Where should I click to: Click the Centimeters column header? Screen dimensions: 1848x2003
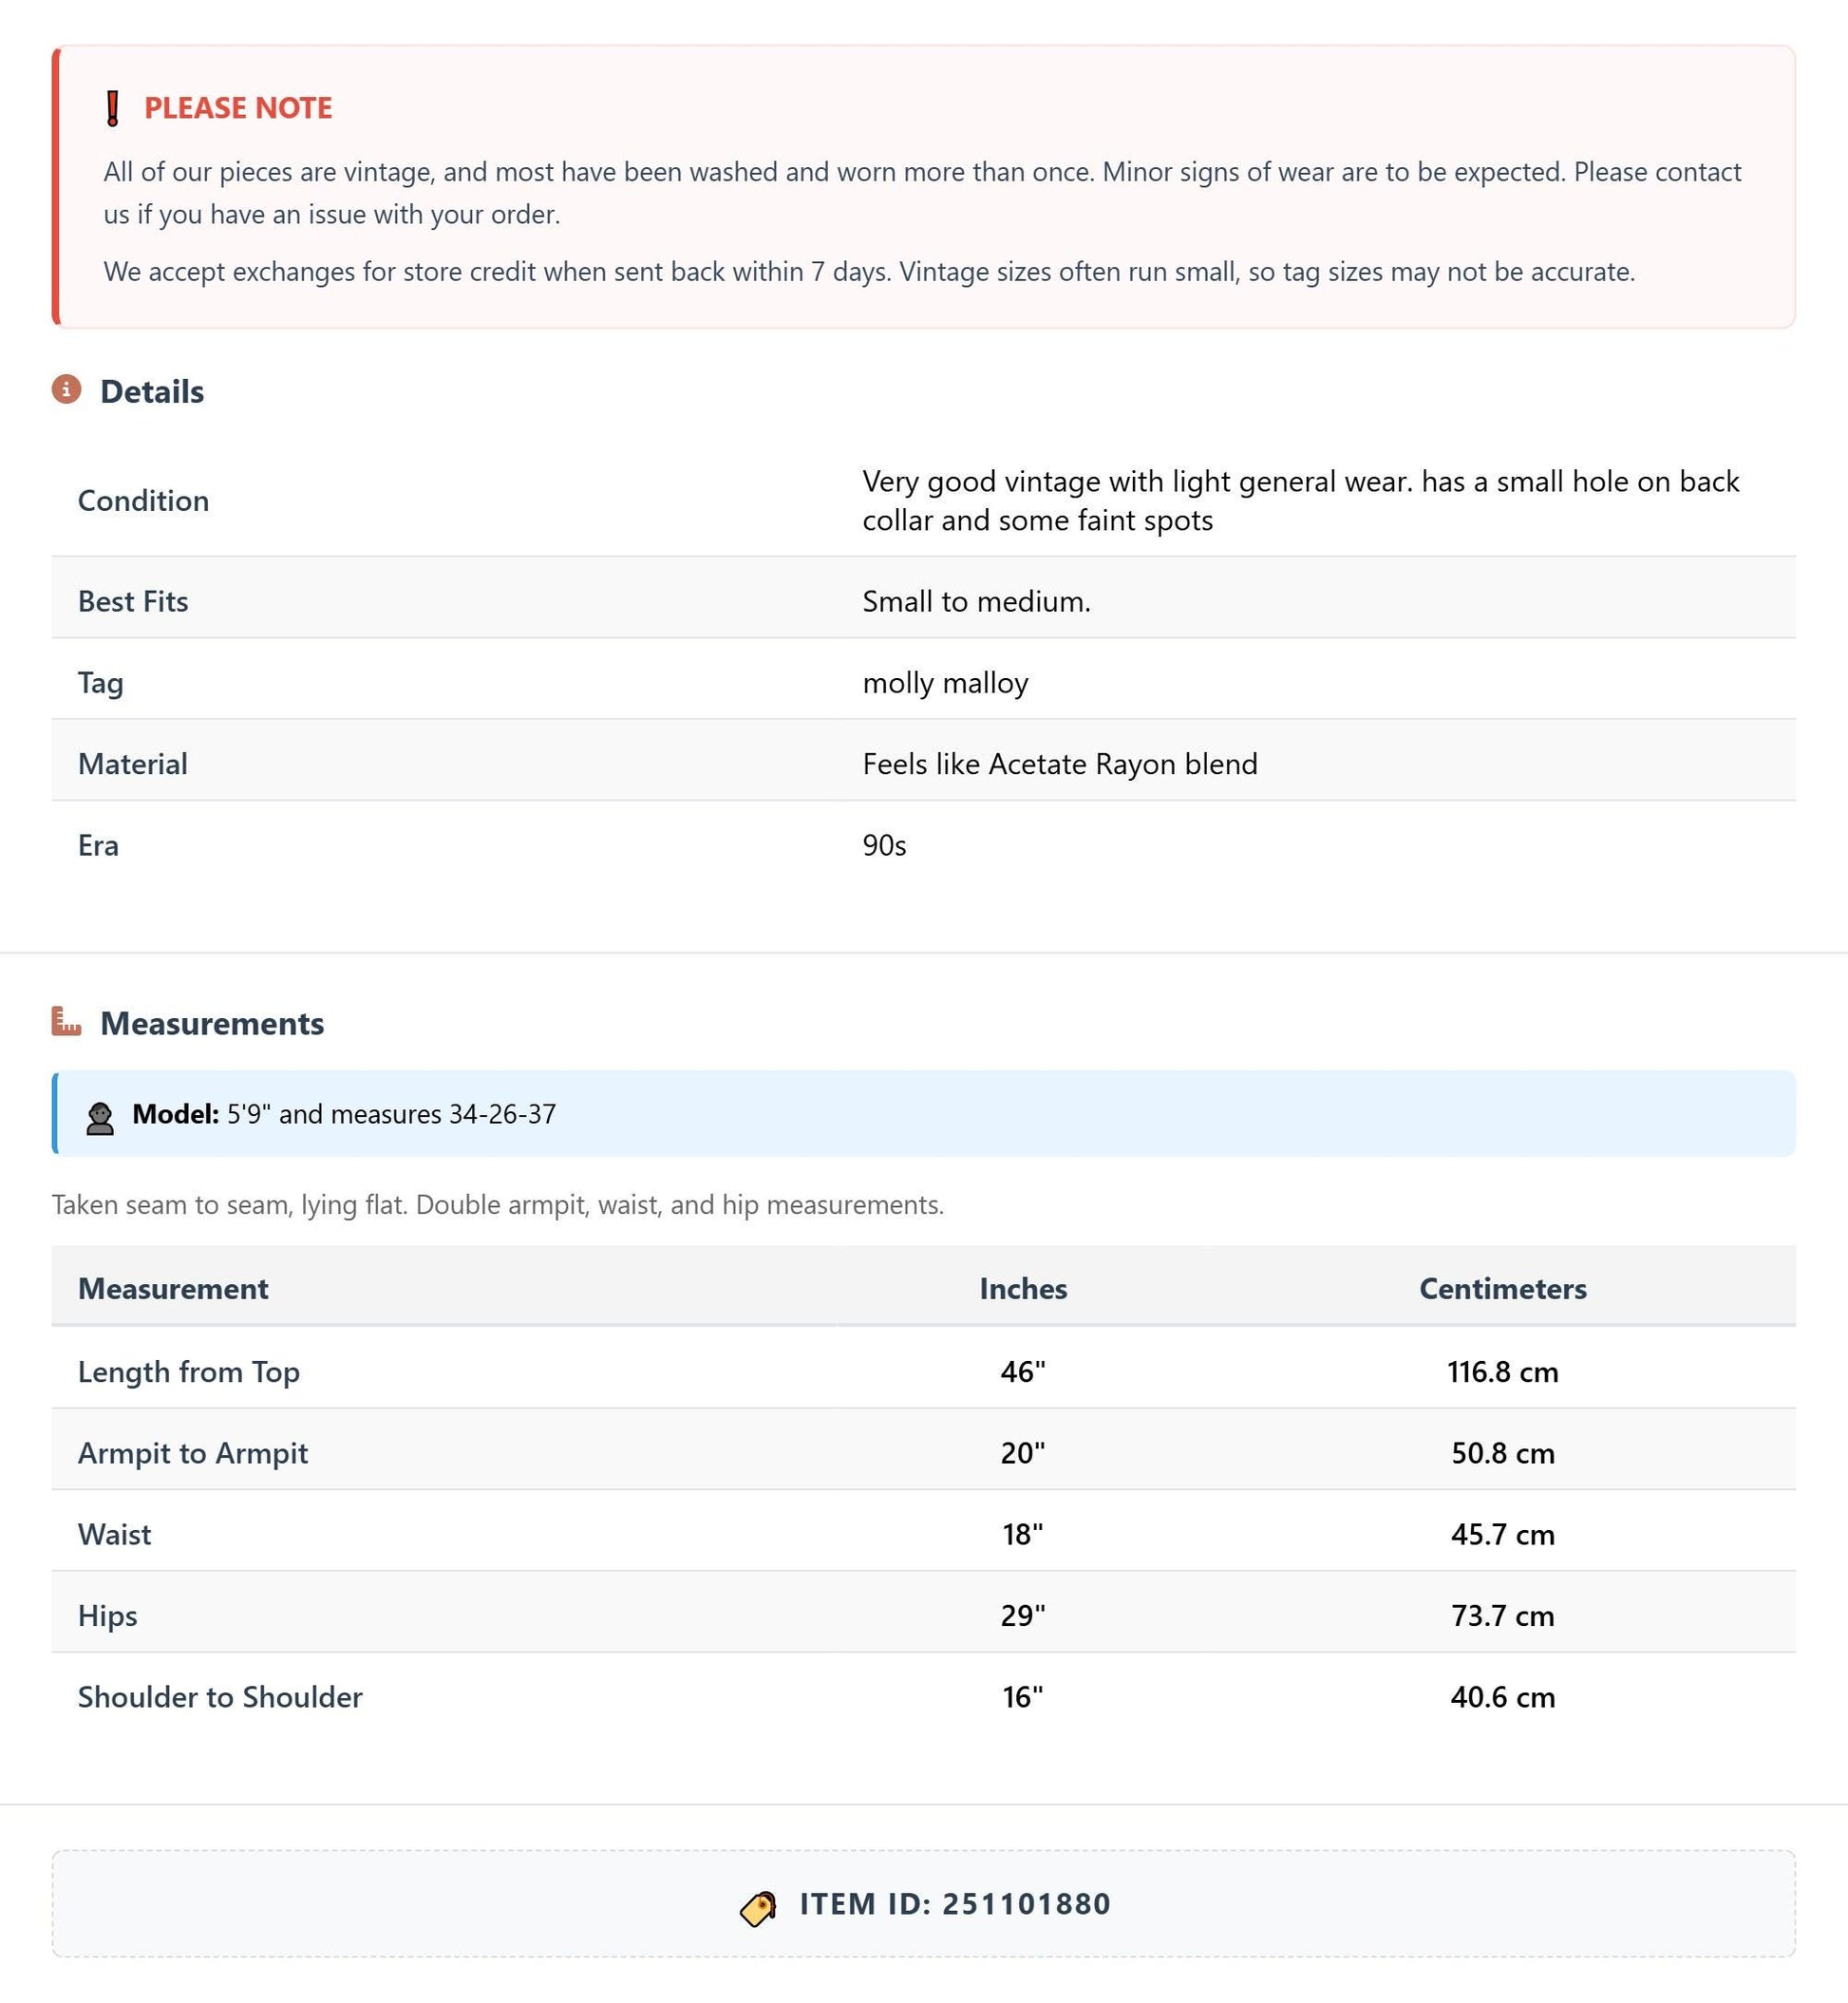1502,1288
